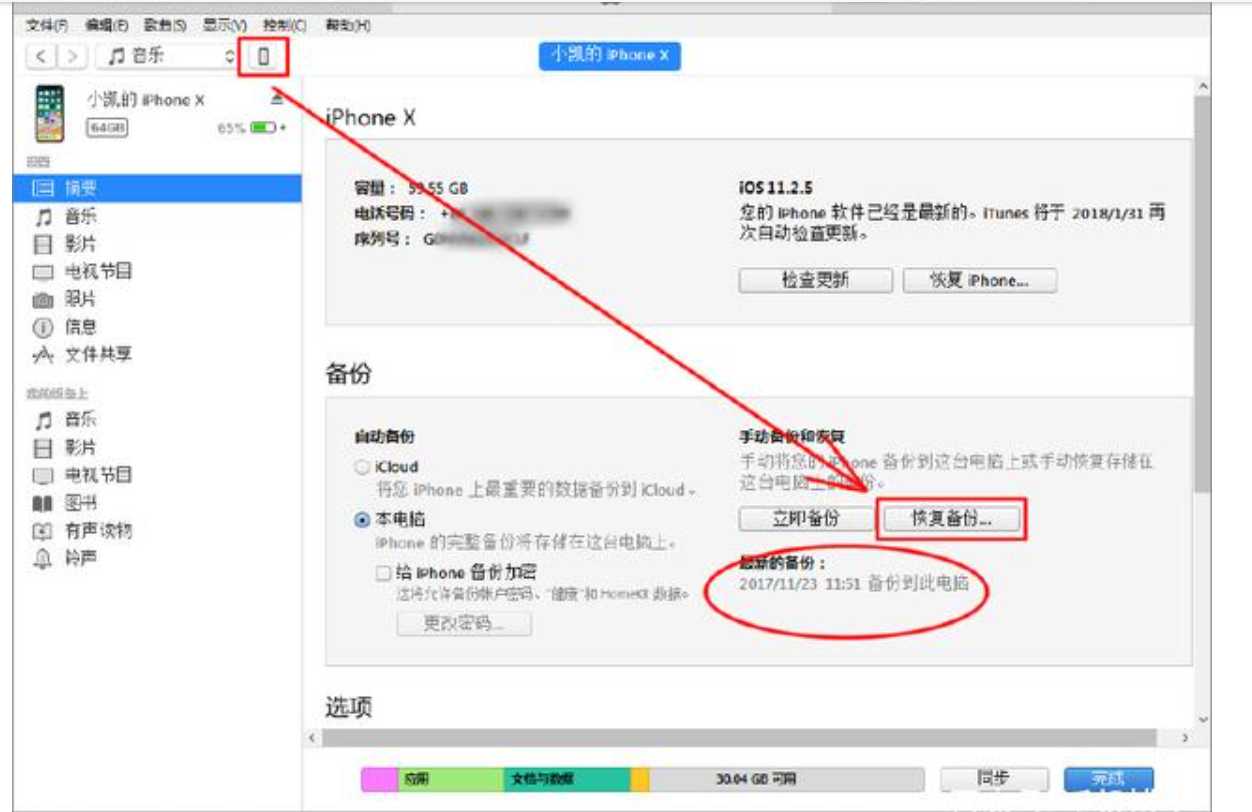Viewport: 1252px width, 812px height.
Task: Click the 音乐 icon under device settings
Action: click(x=43, y=216)
